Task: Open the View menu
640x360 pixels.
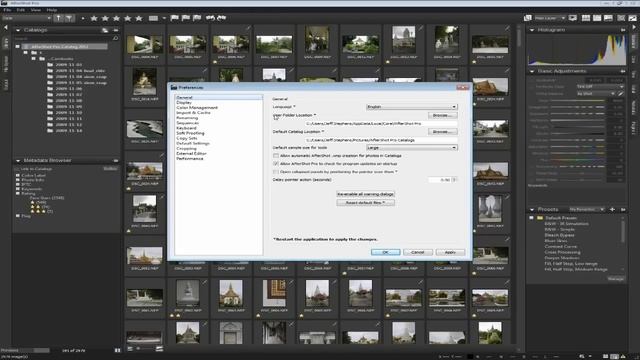Action: [36, 10]
